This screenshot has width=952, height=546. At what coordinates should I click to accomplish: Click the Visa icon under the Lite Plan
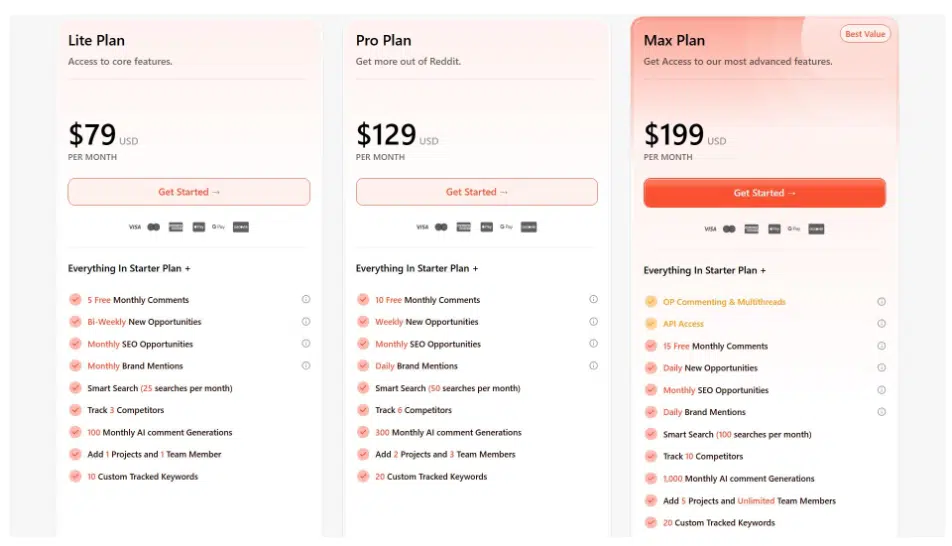[135, 227]
